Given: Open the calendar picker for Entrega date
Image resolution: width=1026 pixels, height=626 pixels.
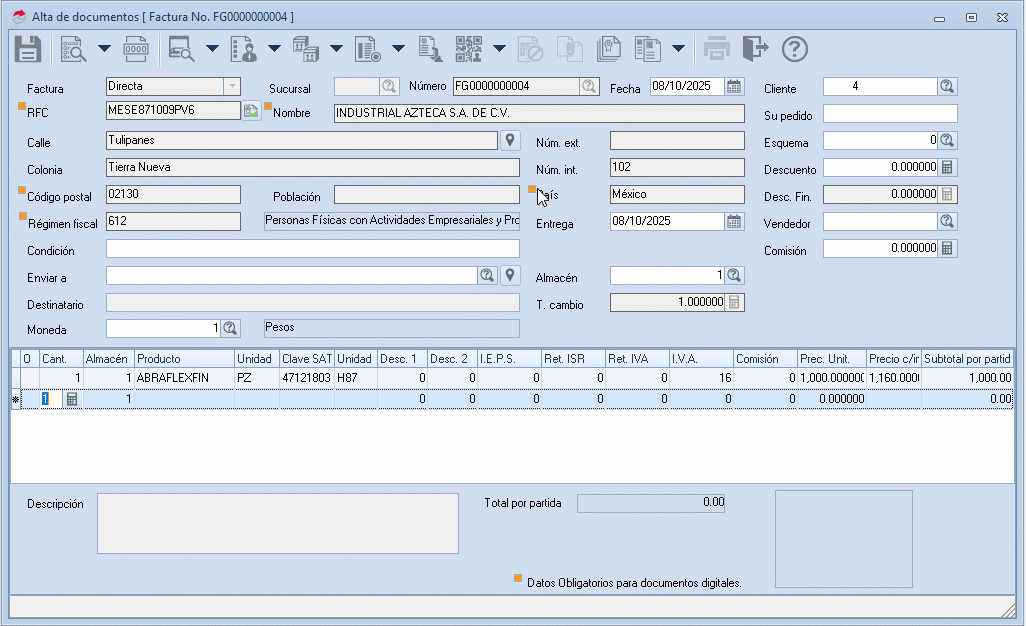Looking at the screenshot, I should tap(735, 222).
